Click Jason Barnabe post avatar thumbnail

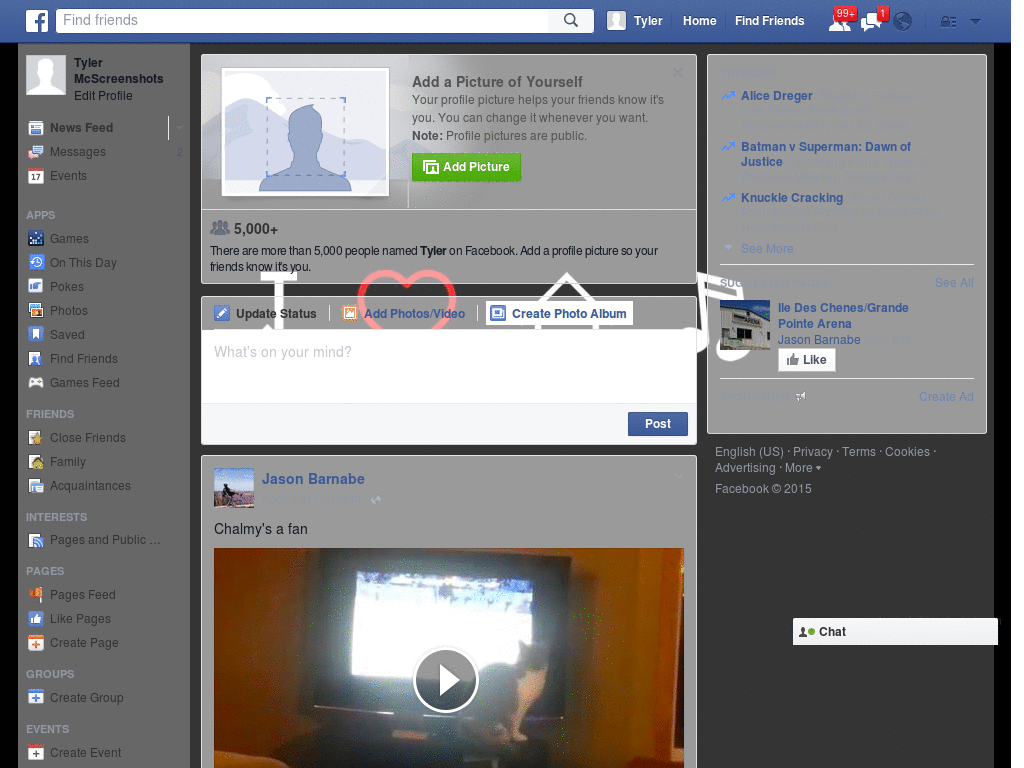(x=234, y=488)
